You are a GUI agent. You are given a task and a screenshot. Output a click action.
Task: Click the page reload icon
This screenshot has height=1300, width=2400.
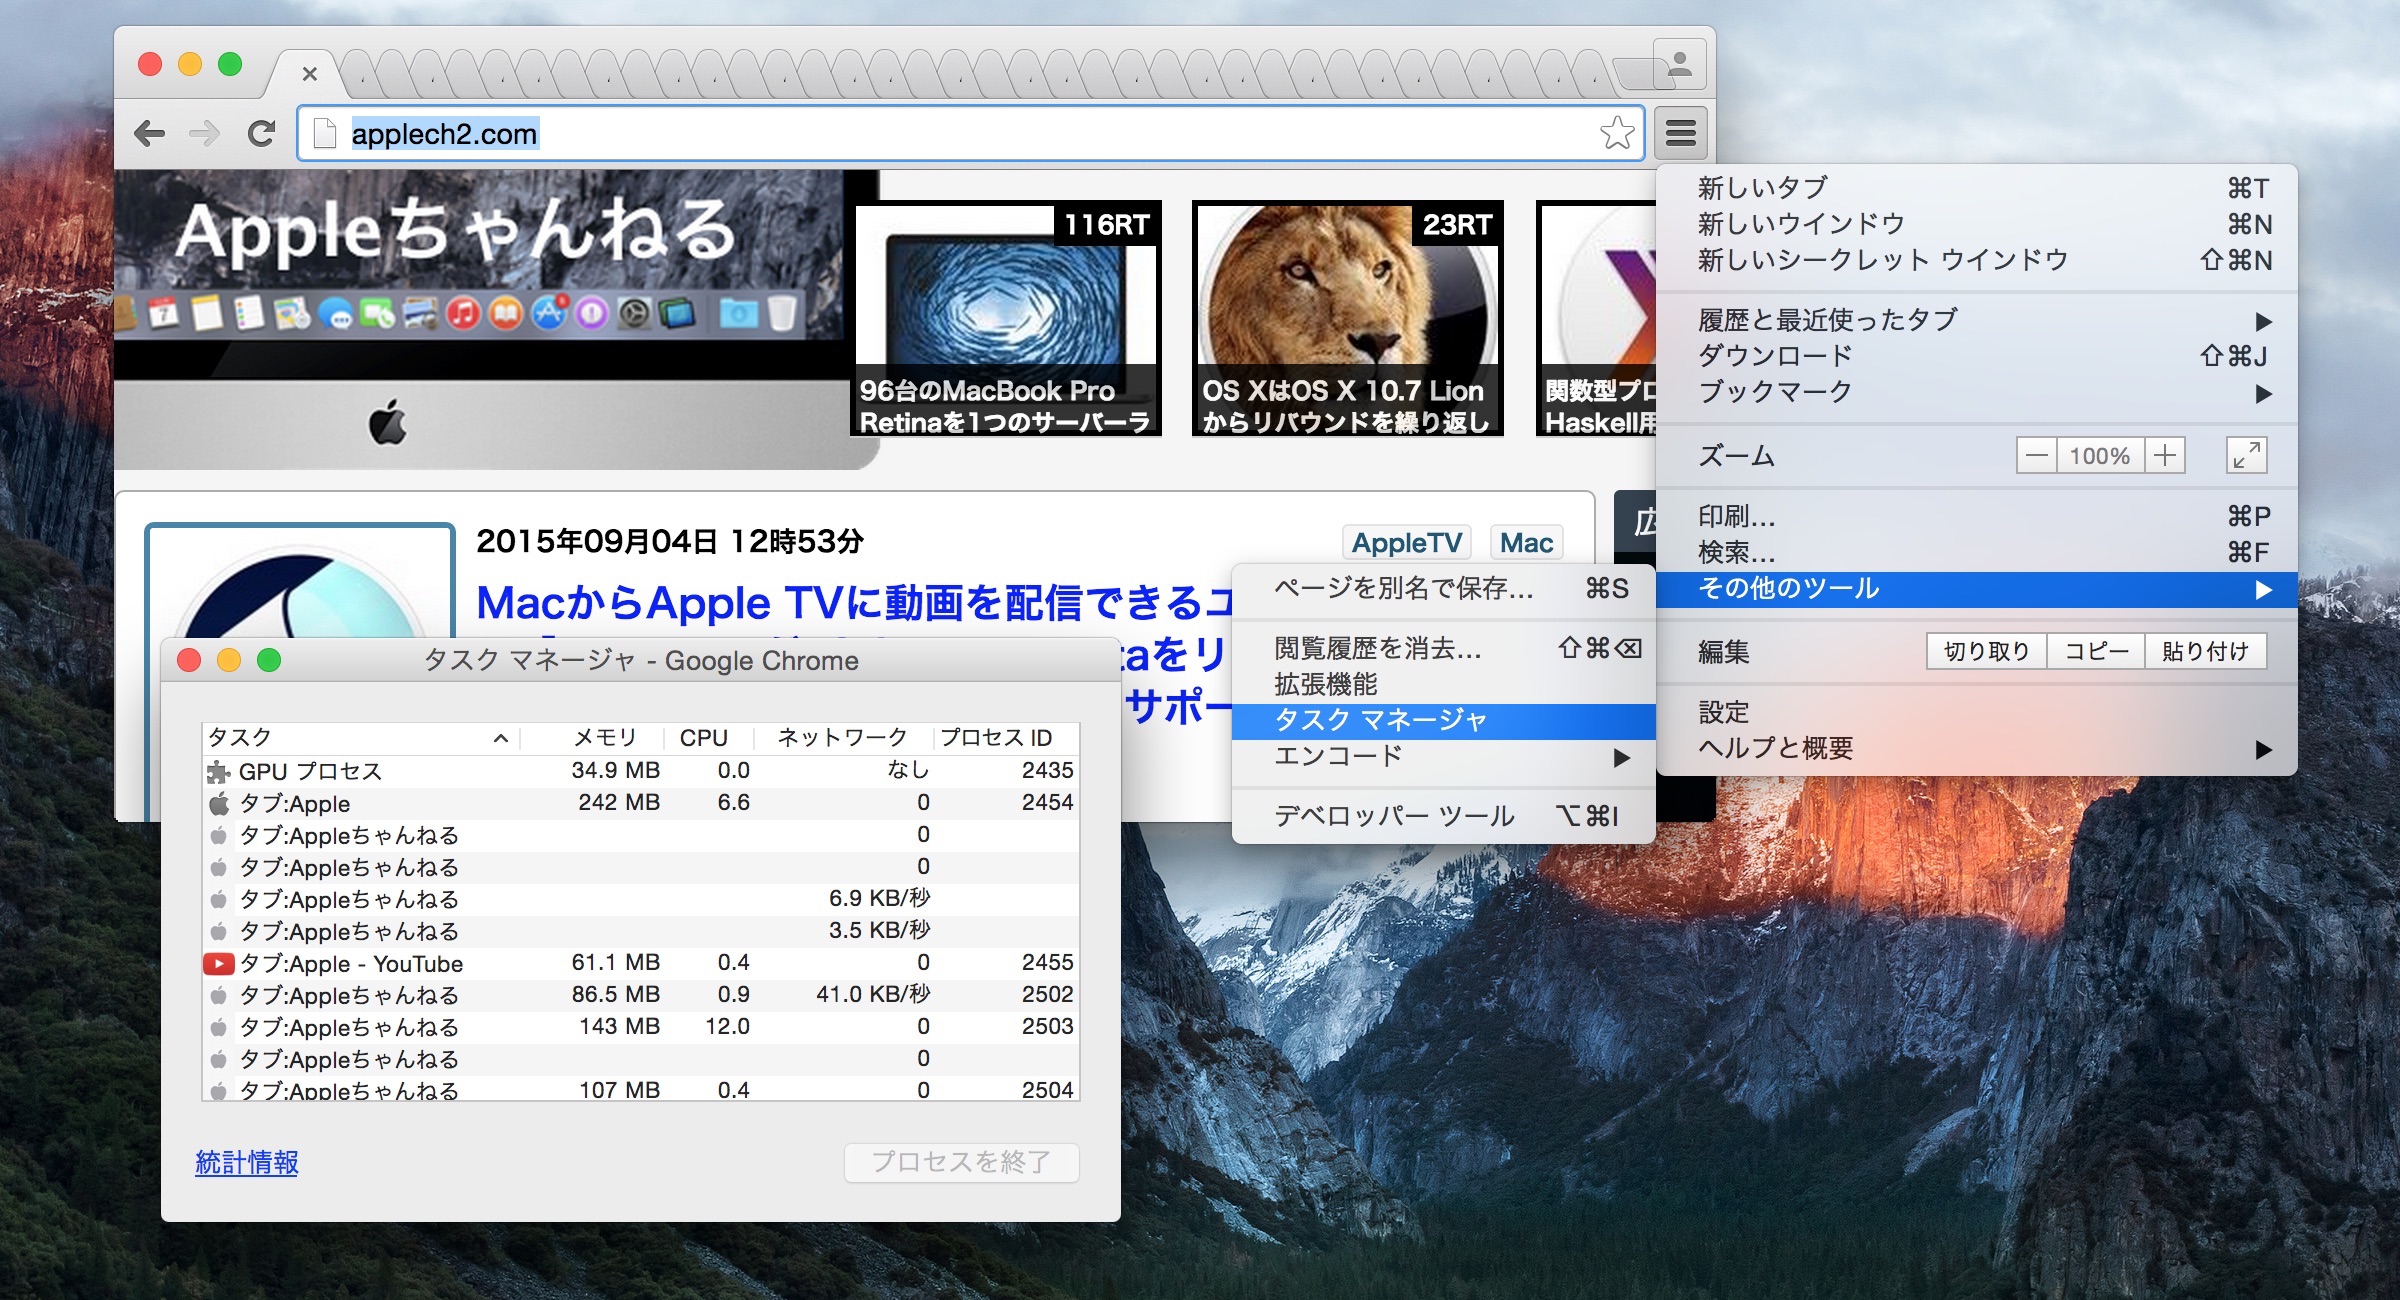(x=262, y=133)
